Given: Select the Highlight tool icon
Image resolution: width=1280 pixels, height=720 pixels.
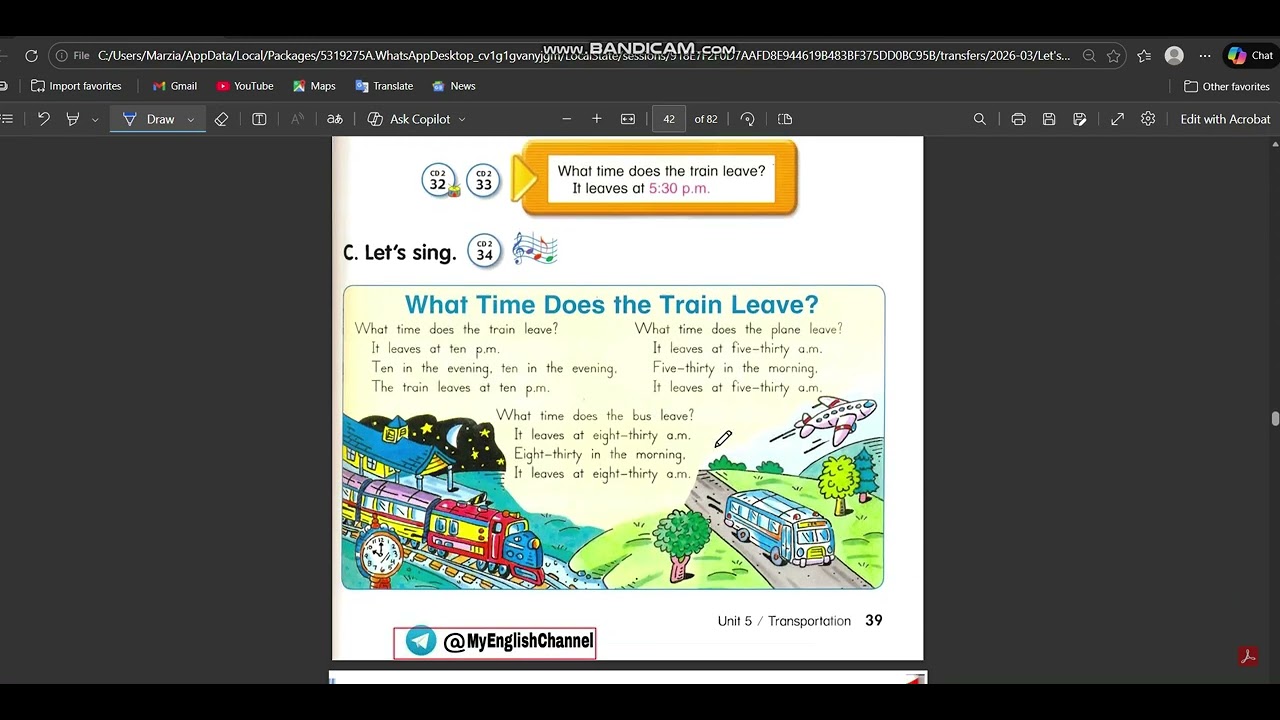Looking at the screenshot, I should coord(73,119).
